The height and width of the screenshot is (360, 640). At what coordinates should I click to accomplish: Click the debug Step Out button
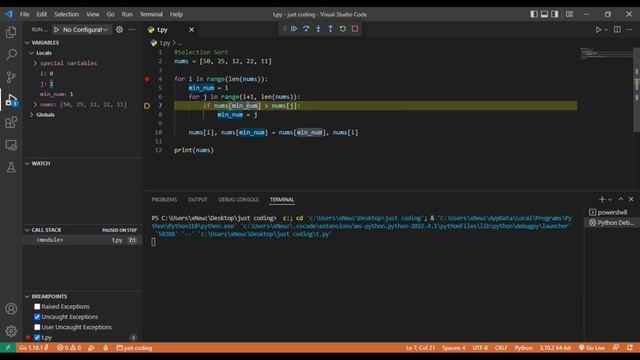pyautogui.click(x=331, y=29)
